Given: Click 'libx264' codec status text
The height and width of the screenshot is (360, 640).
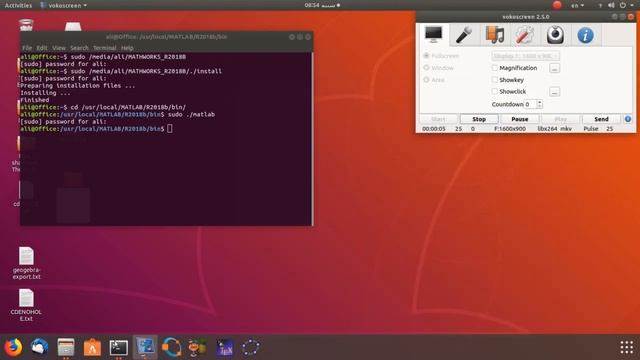Looking at the screenshot, I should pyautogui.click(x=547, y=129).
